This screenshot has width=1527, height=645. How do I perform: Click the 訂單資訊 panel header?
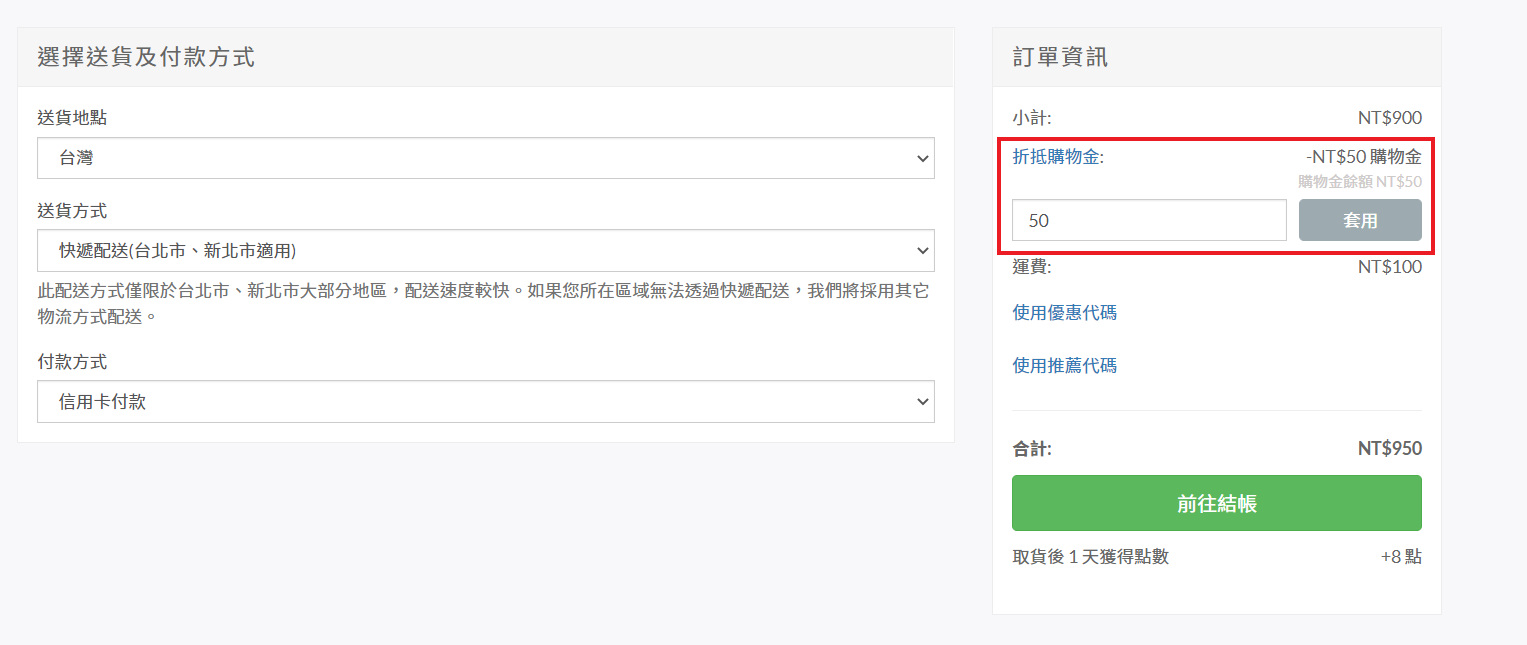(x=1060, y=57)
